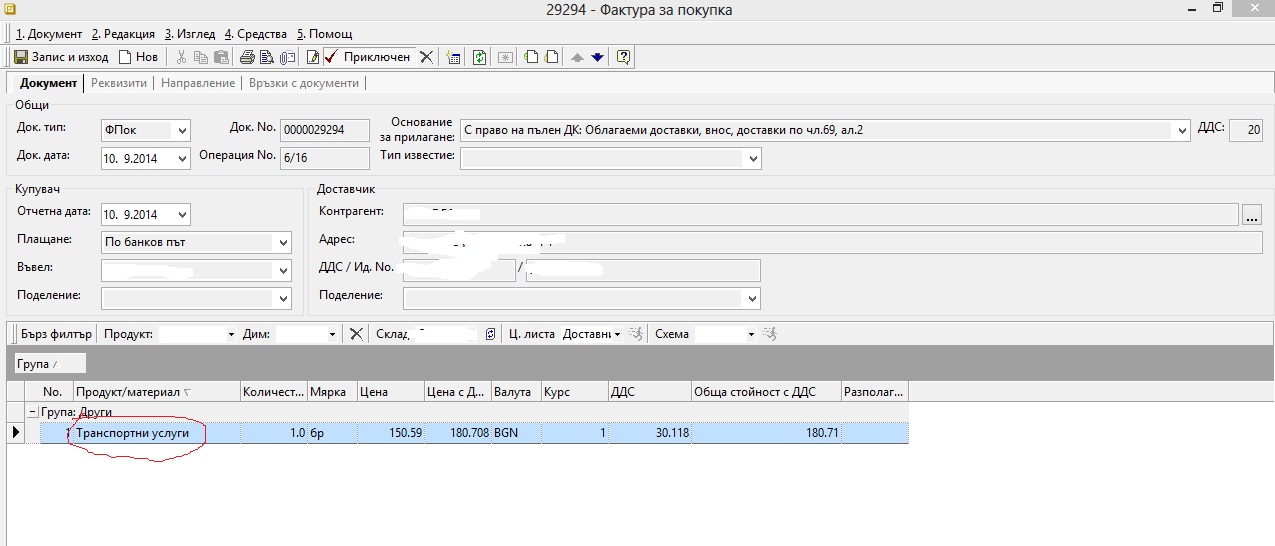Click the currency cell 'BGN'
This screenshot has width=1275, height=546.
pyautogui.click(x=516, y=433)
